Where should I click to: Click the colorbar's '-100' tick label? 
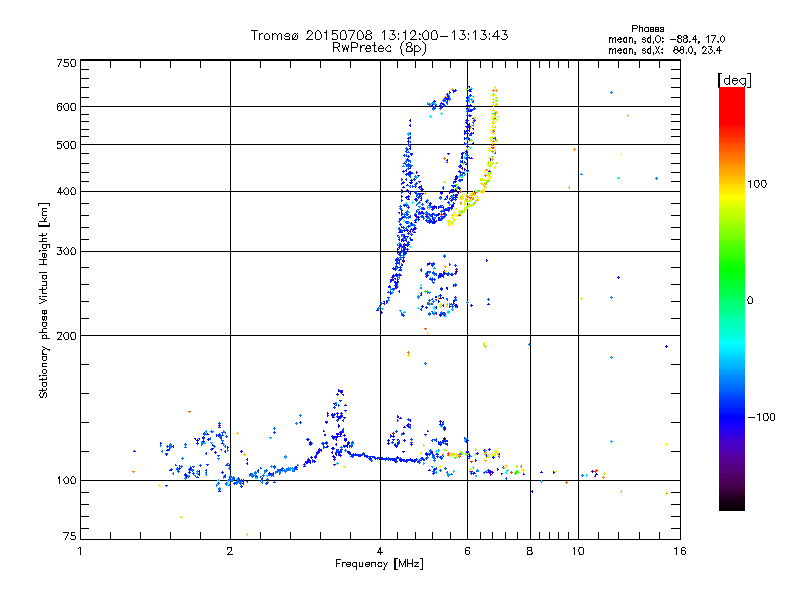click(x=761, y=417)
